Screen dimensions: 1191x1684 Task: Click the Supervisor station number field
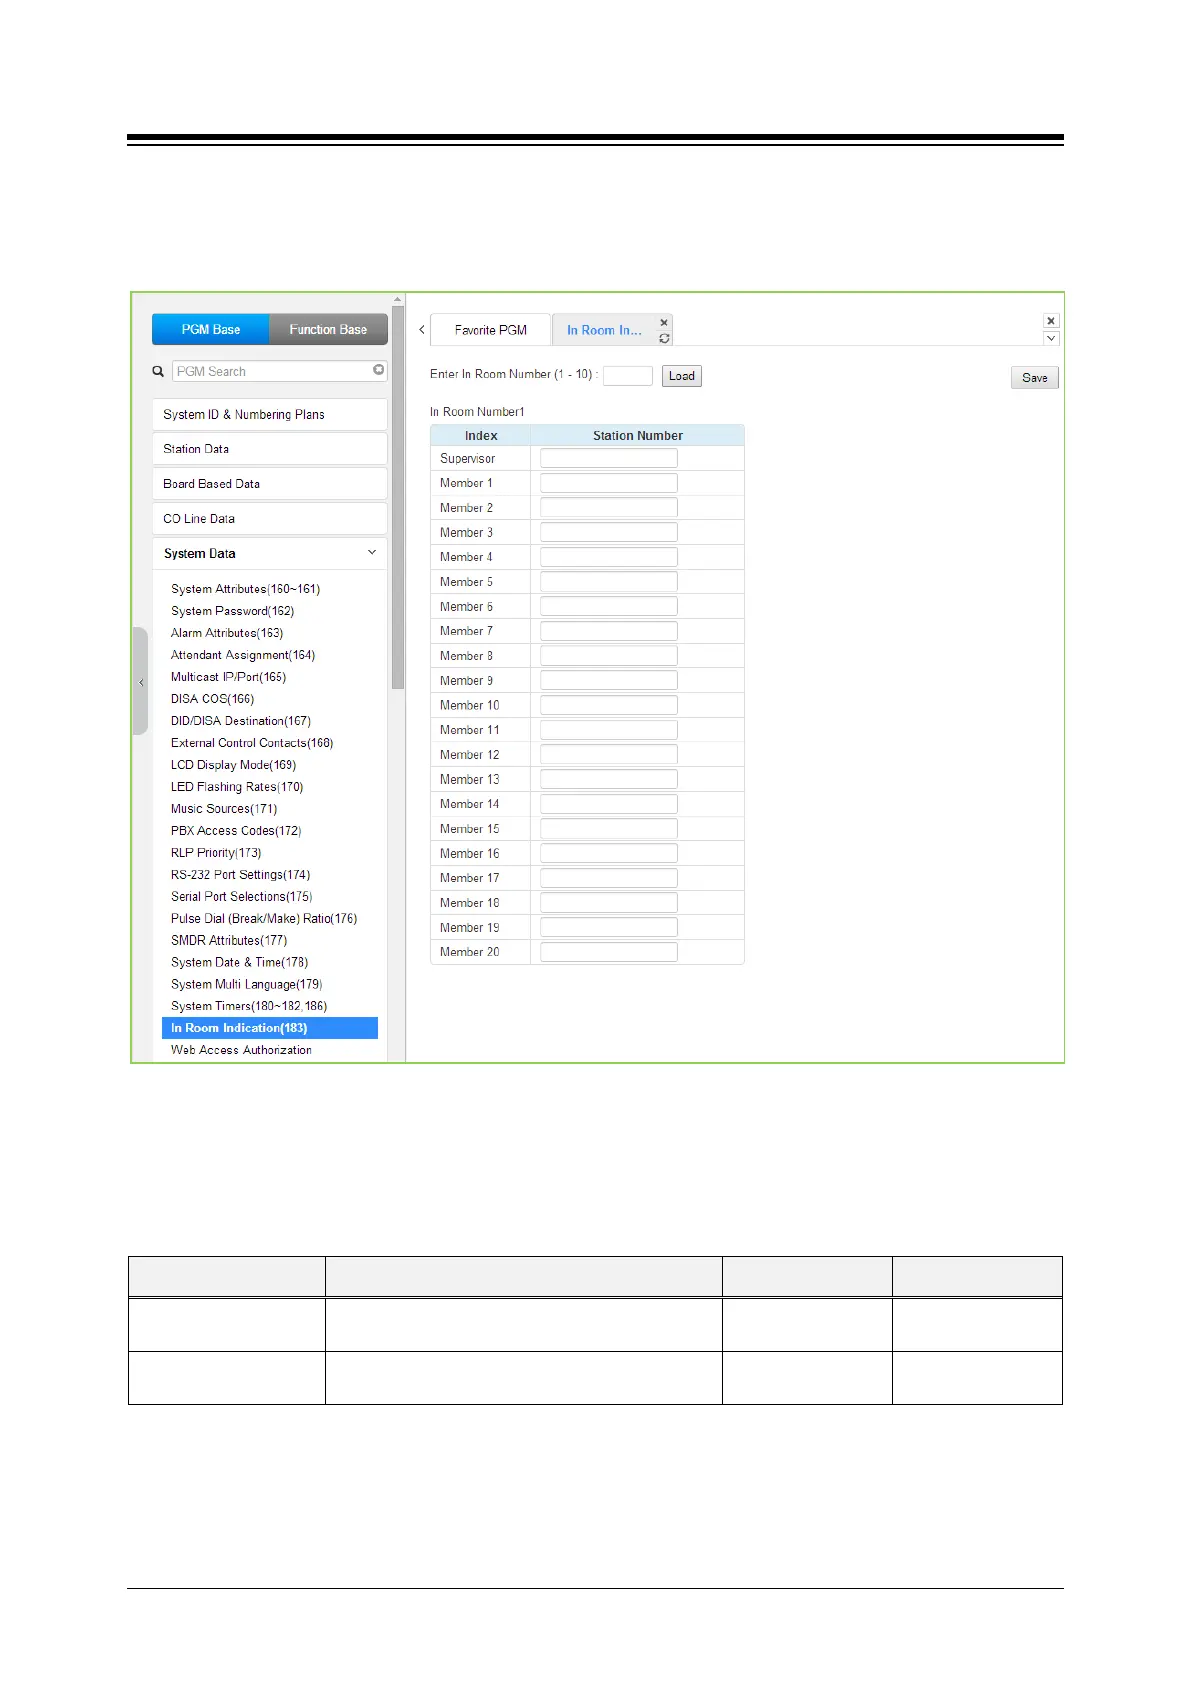pyautogui.click(x=609, y=458)
